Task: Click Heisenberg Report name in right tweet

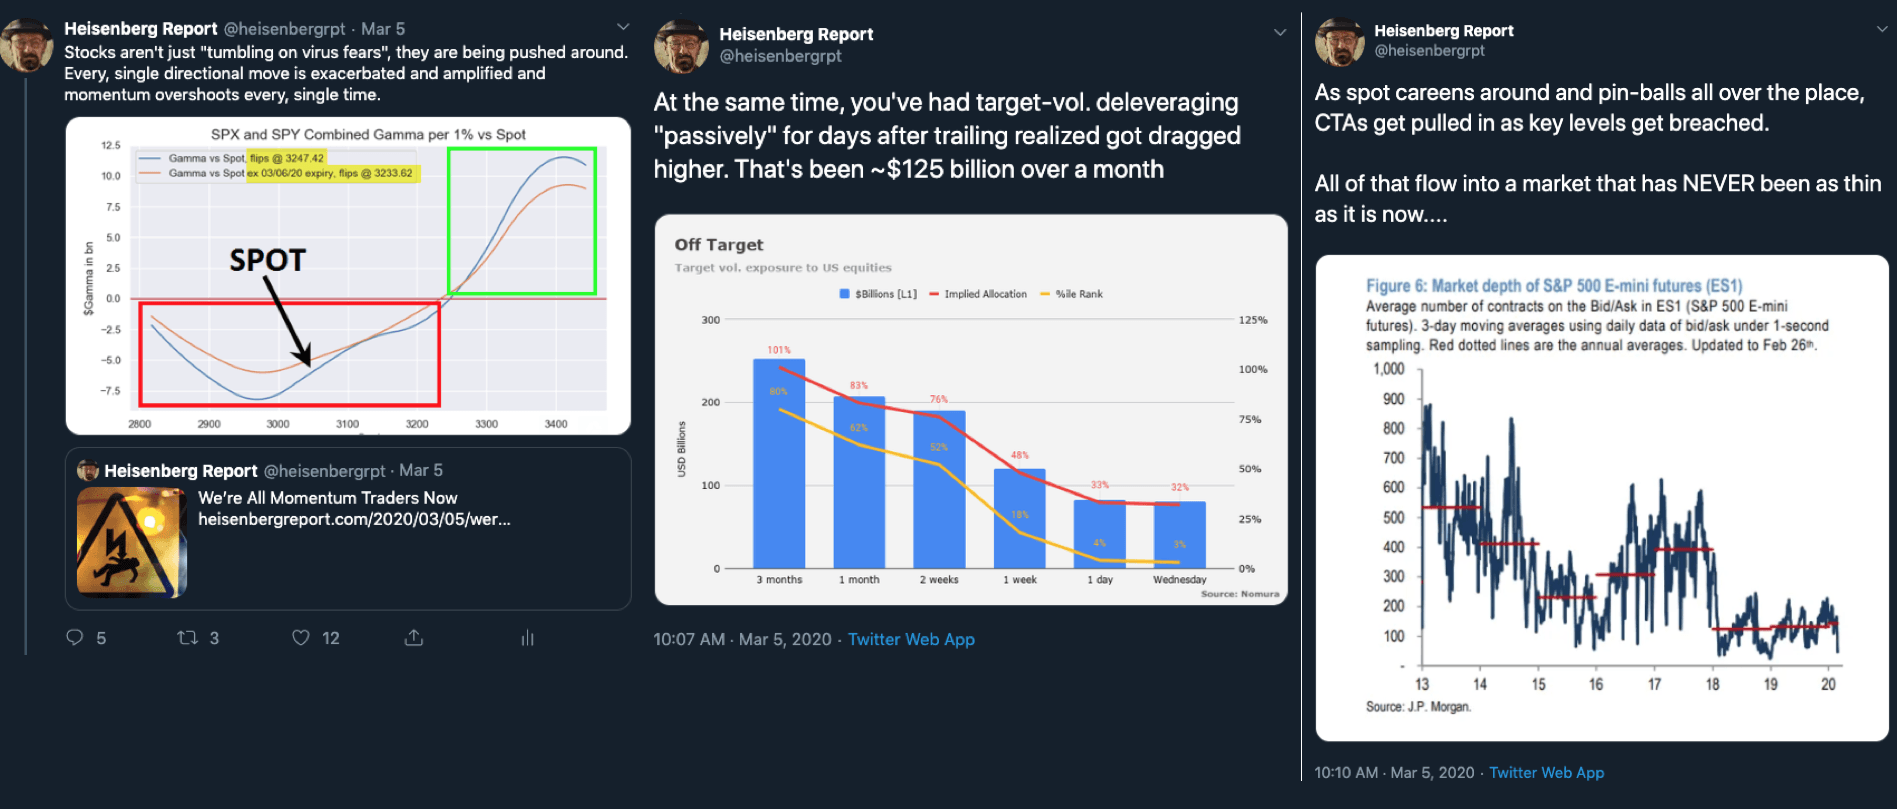Action: pyautogui.click(x=1443, y=31)
